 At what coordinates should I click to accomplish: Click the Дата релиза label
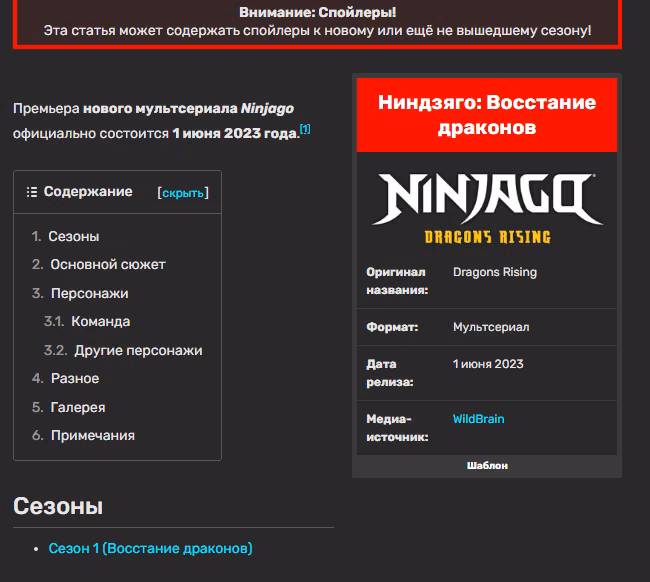[x=390, y=373]
